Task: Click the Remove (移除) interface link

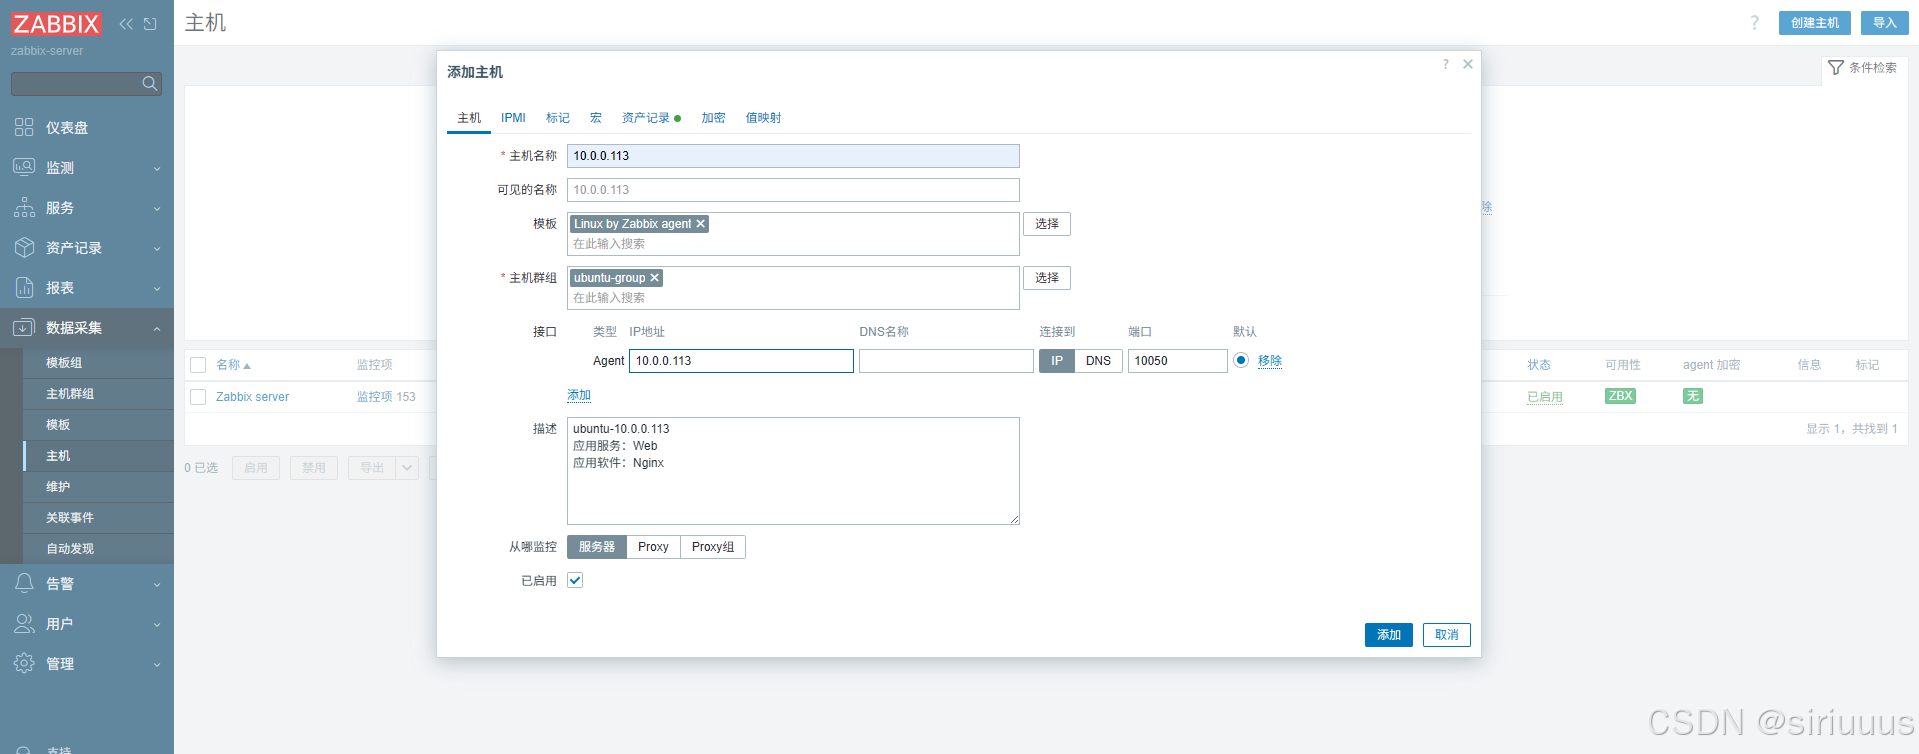Action: tap(1270, 361)
